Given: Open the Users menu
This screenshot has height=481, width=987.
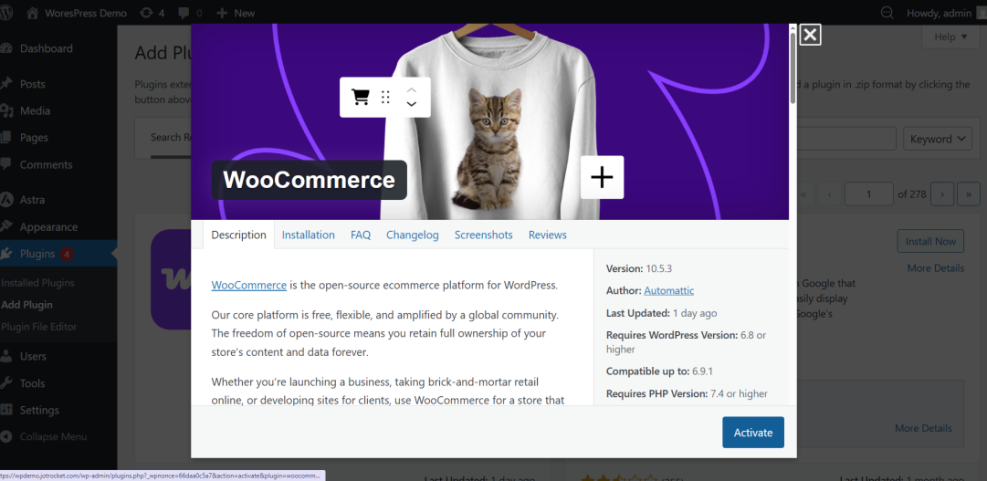Looking at the screenshot, I should tap(33, 356).
